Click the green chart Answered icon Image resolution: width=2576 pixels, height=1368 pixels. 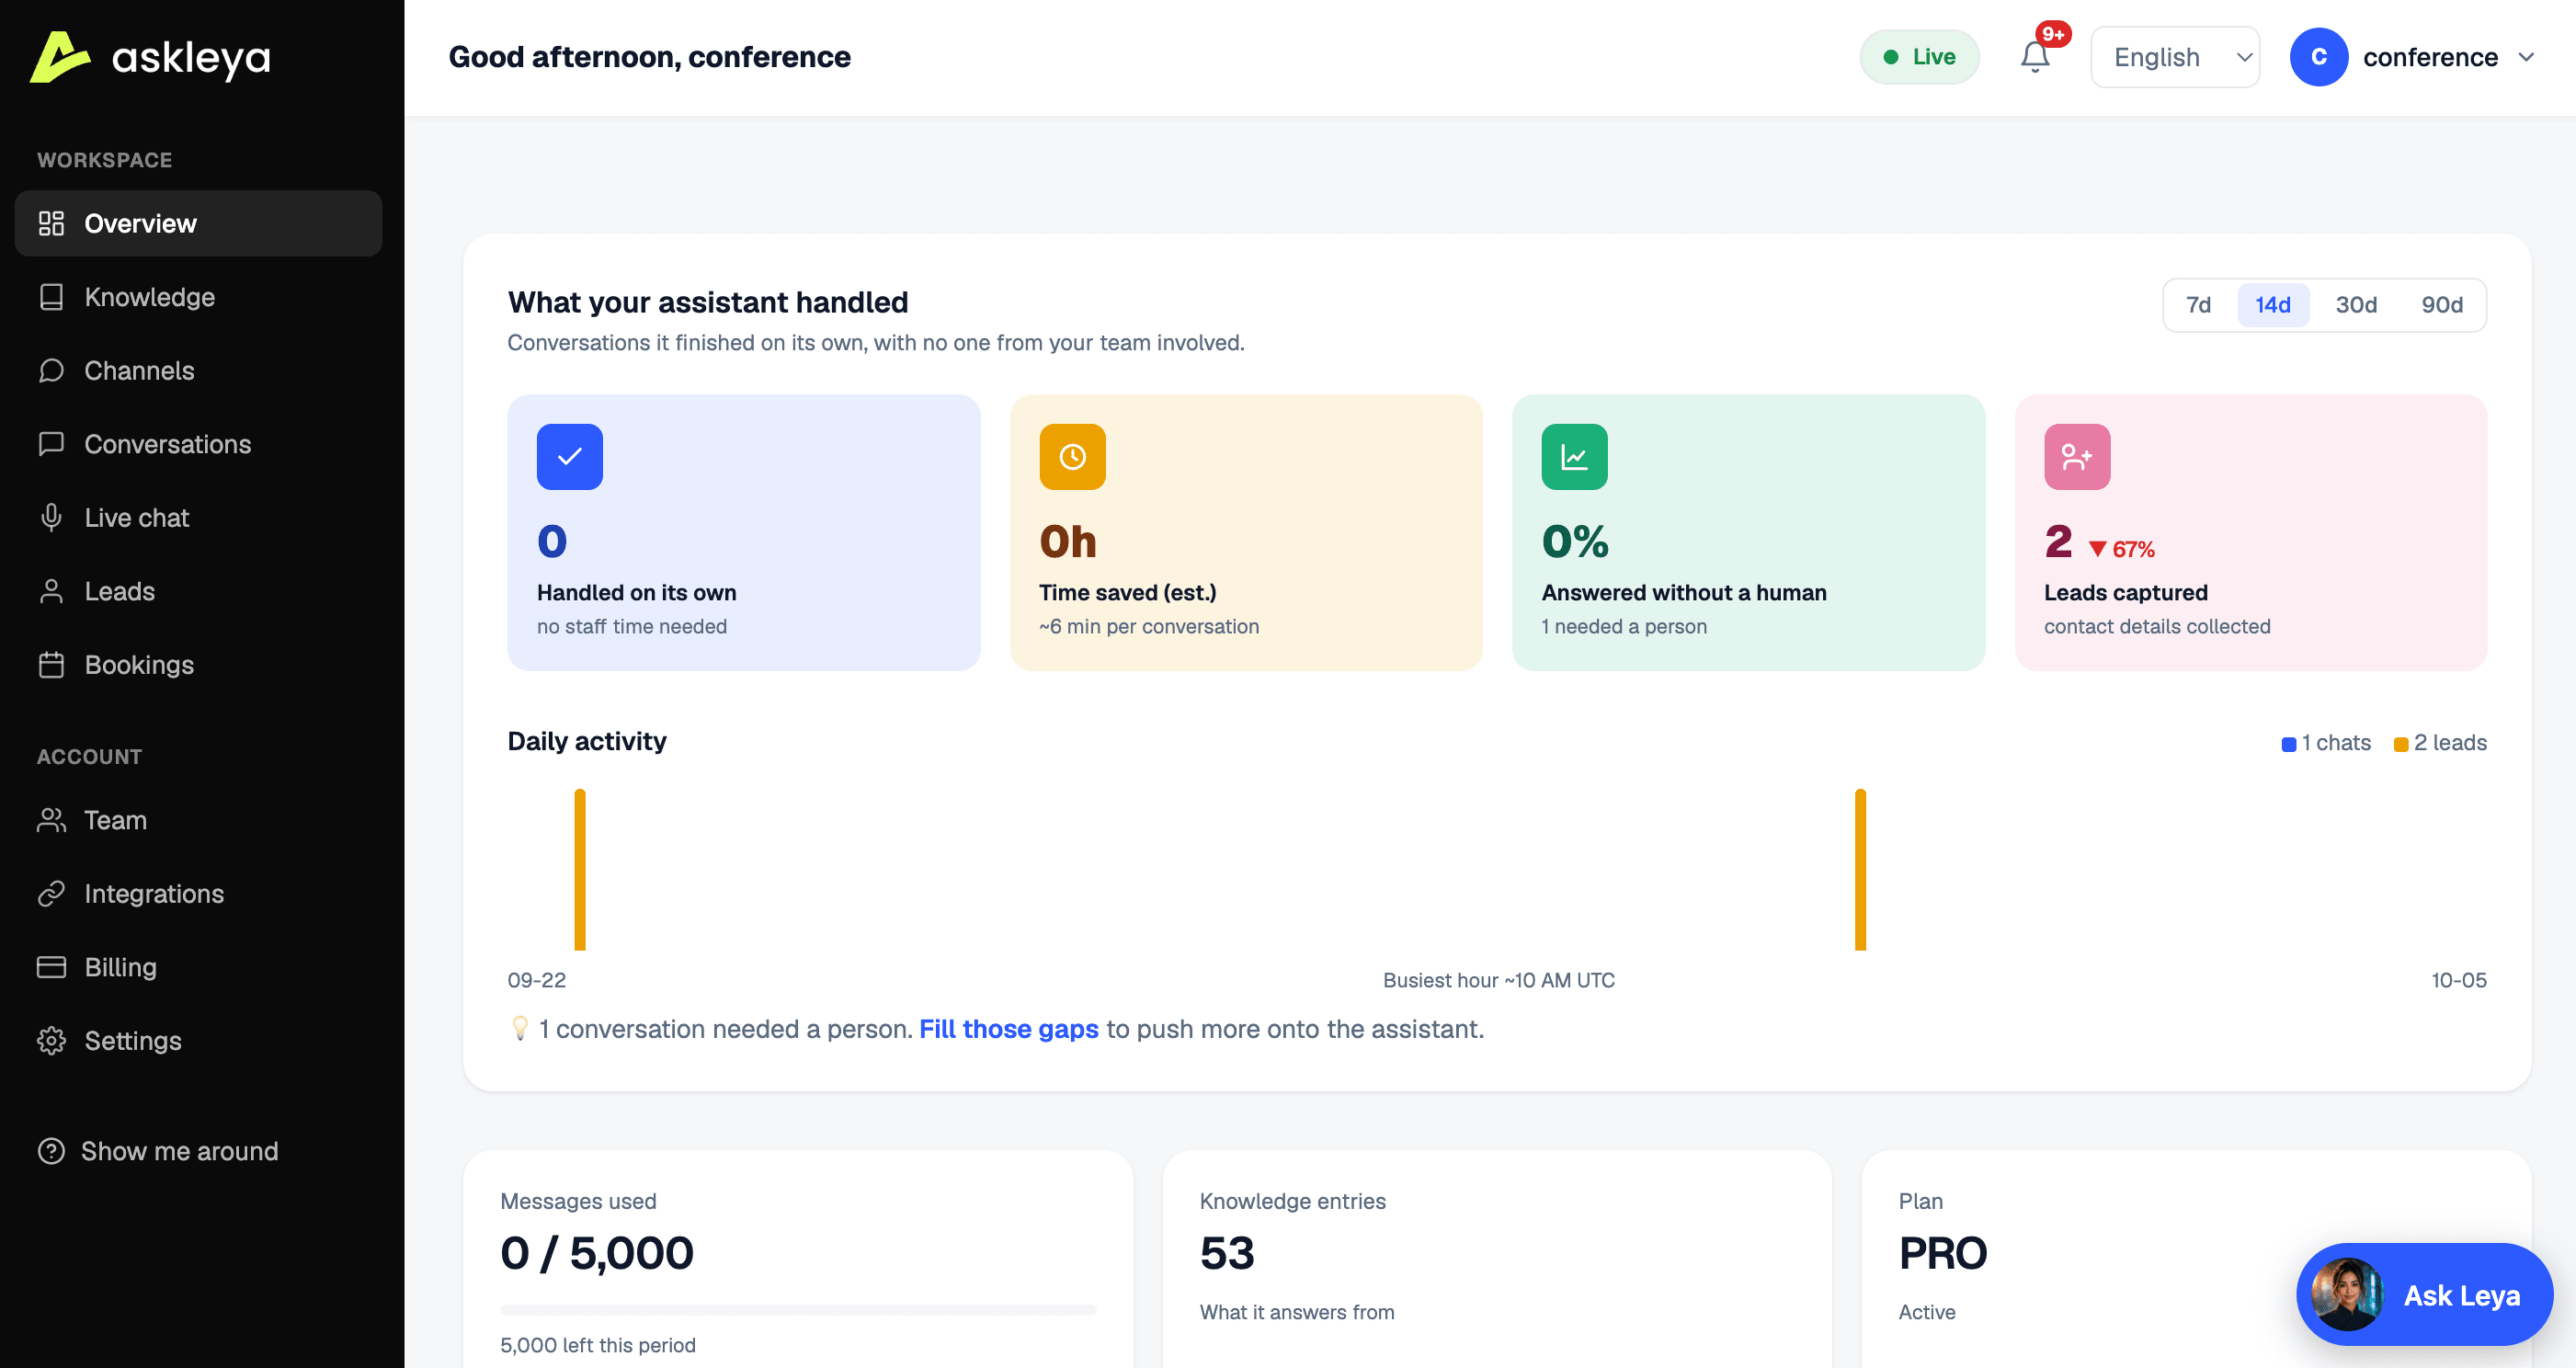click(x=1574, y=457)
